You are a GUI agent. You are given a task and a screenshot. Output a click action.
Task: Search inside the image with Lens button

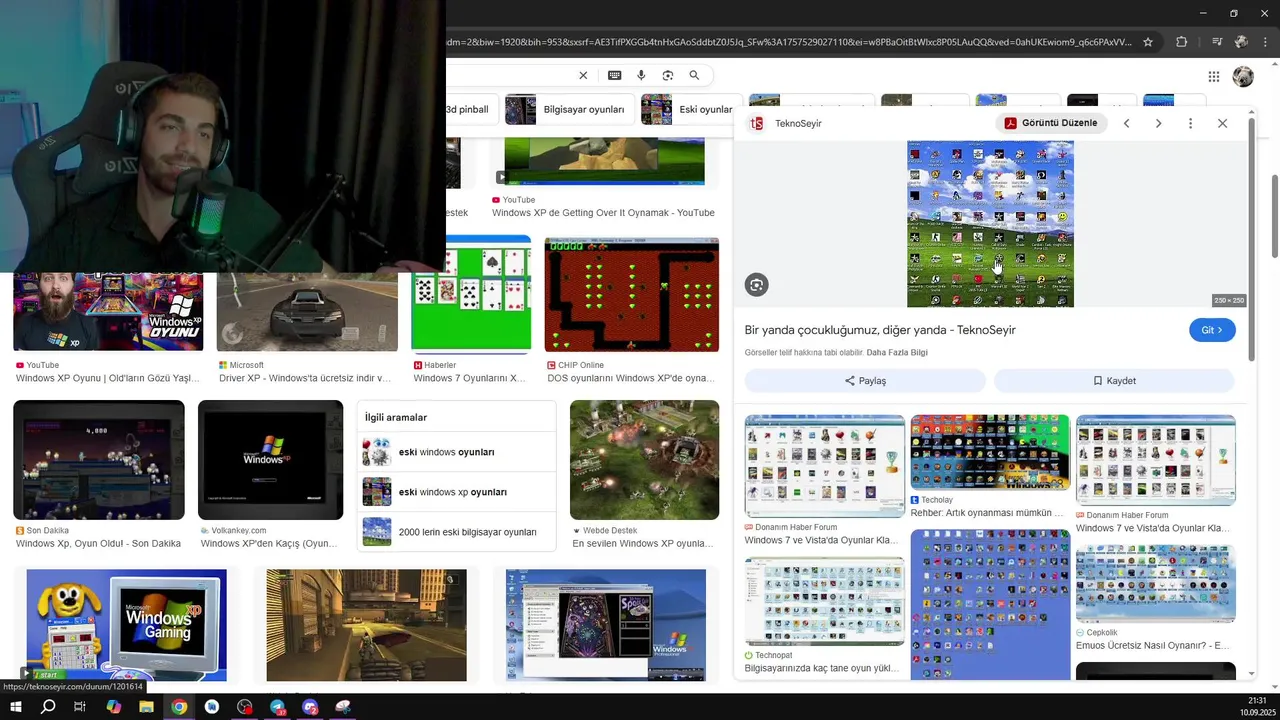click(x=756, y=285)
